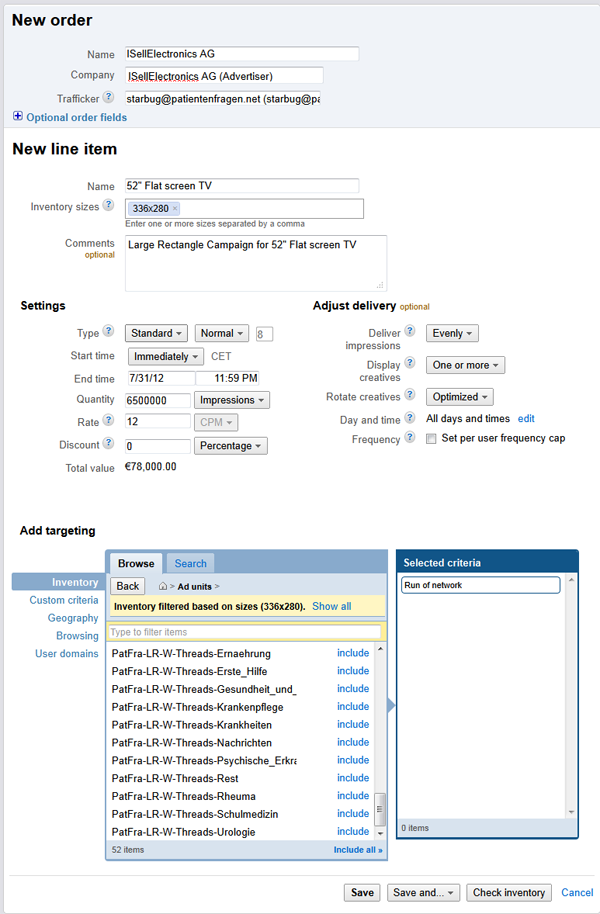Image resolution: width=600 pixels, height=914 pixels.
Task: Click scroll-up arrow of ad units list
Action: point(380,649)
